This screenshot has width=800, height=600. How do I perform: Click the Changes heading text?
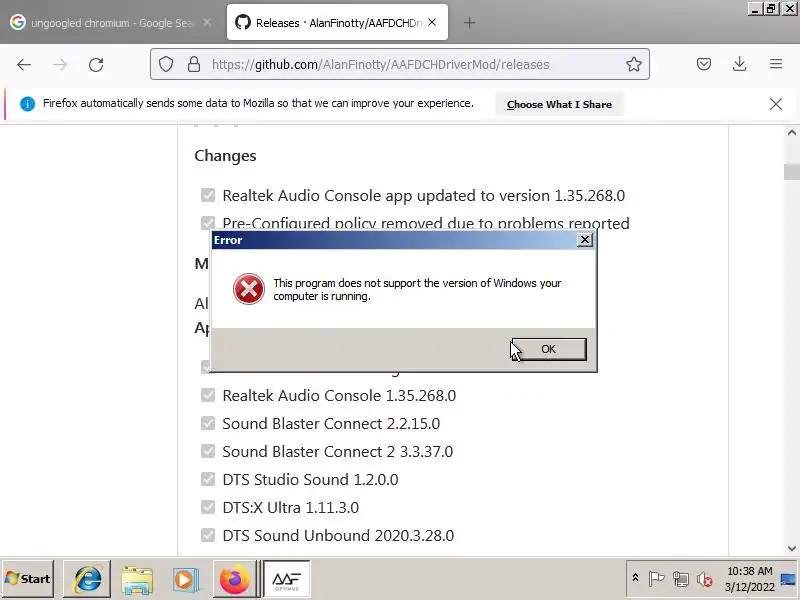(x=225, y=156)
